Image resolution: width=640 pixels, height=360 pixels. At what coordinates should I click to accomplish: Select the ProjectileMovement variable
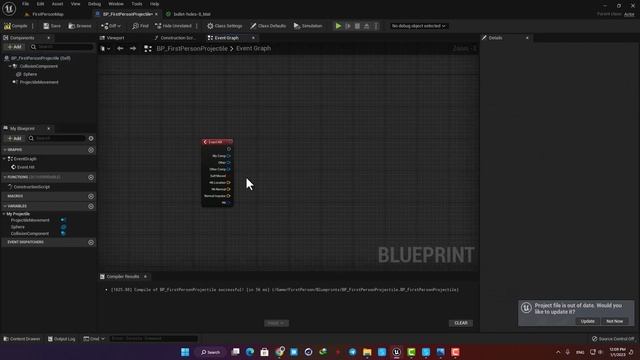(30, 220)
